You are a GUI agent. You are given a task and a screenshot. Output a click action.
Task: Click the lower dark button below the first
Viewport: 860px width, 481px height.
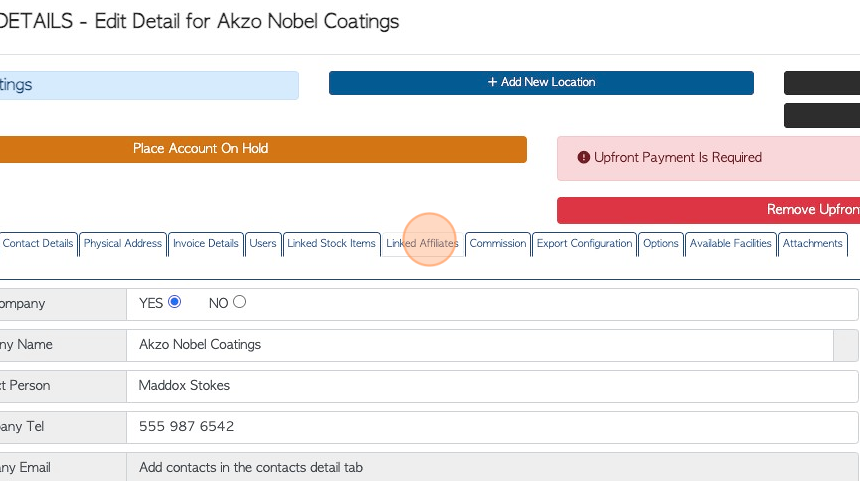822,115
